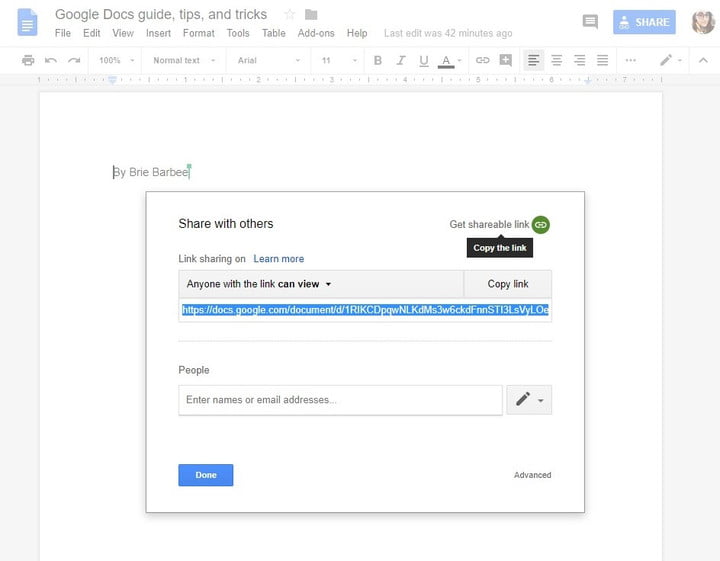The image size is (720, 561).
Task: Align text left
Action: (534, 60)
